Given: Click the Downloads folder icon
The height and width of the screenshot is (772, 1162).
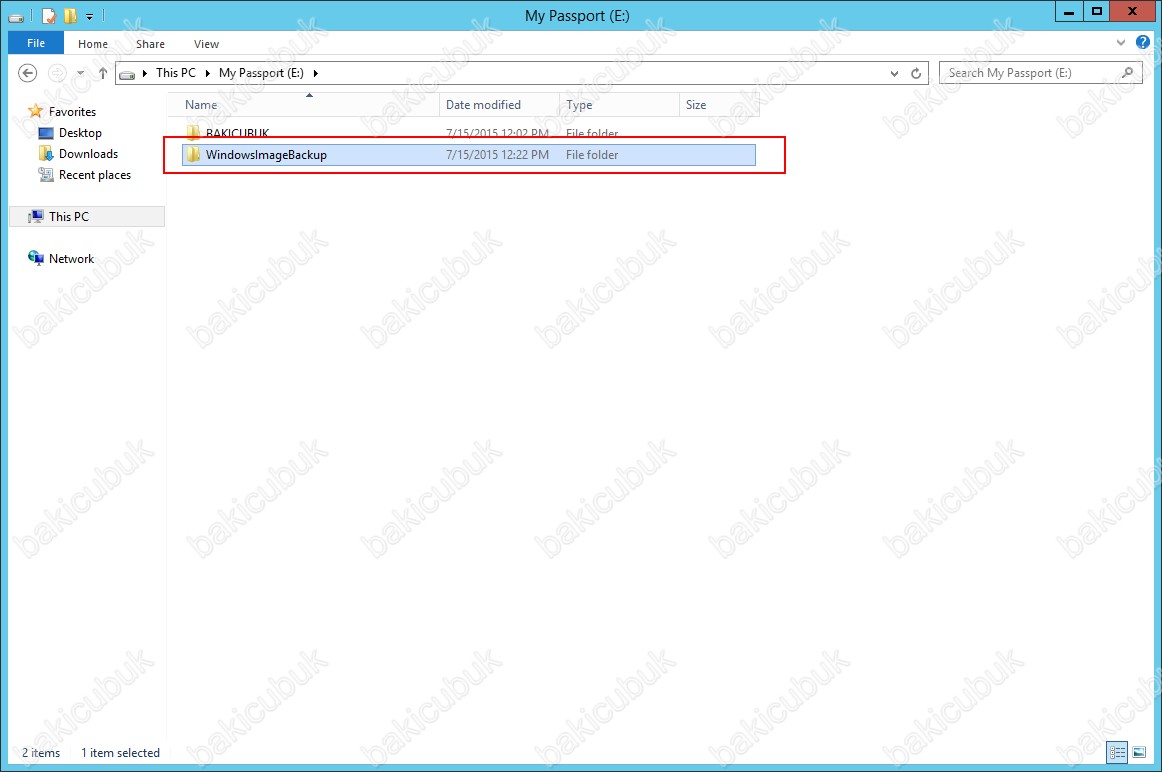Looking at the screenshot, I should [46, 153].
